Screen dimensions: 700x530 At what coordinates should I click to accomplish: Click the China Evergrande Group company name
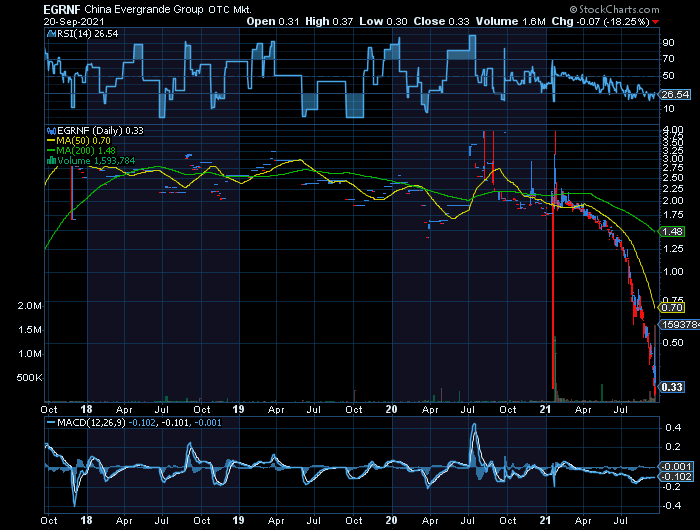click(x=144, y=9)
